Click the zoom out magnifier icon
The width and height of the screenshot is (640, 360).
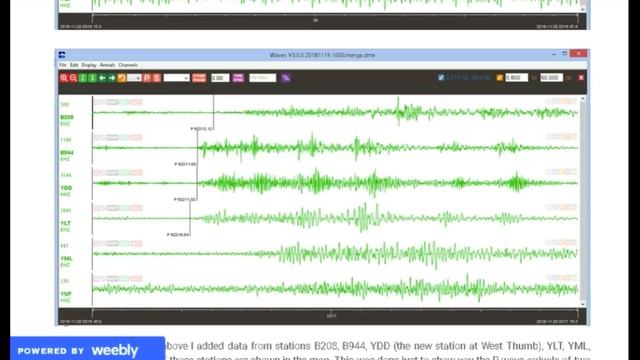coord(73,78)
